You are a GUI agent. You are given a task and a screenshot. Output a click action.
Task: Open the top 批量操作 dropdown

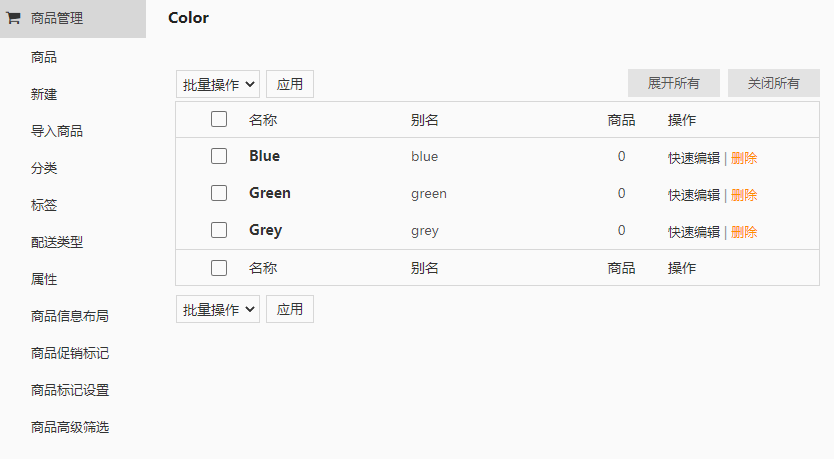point(218,84)
